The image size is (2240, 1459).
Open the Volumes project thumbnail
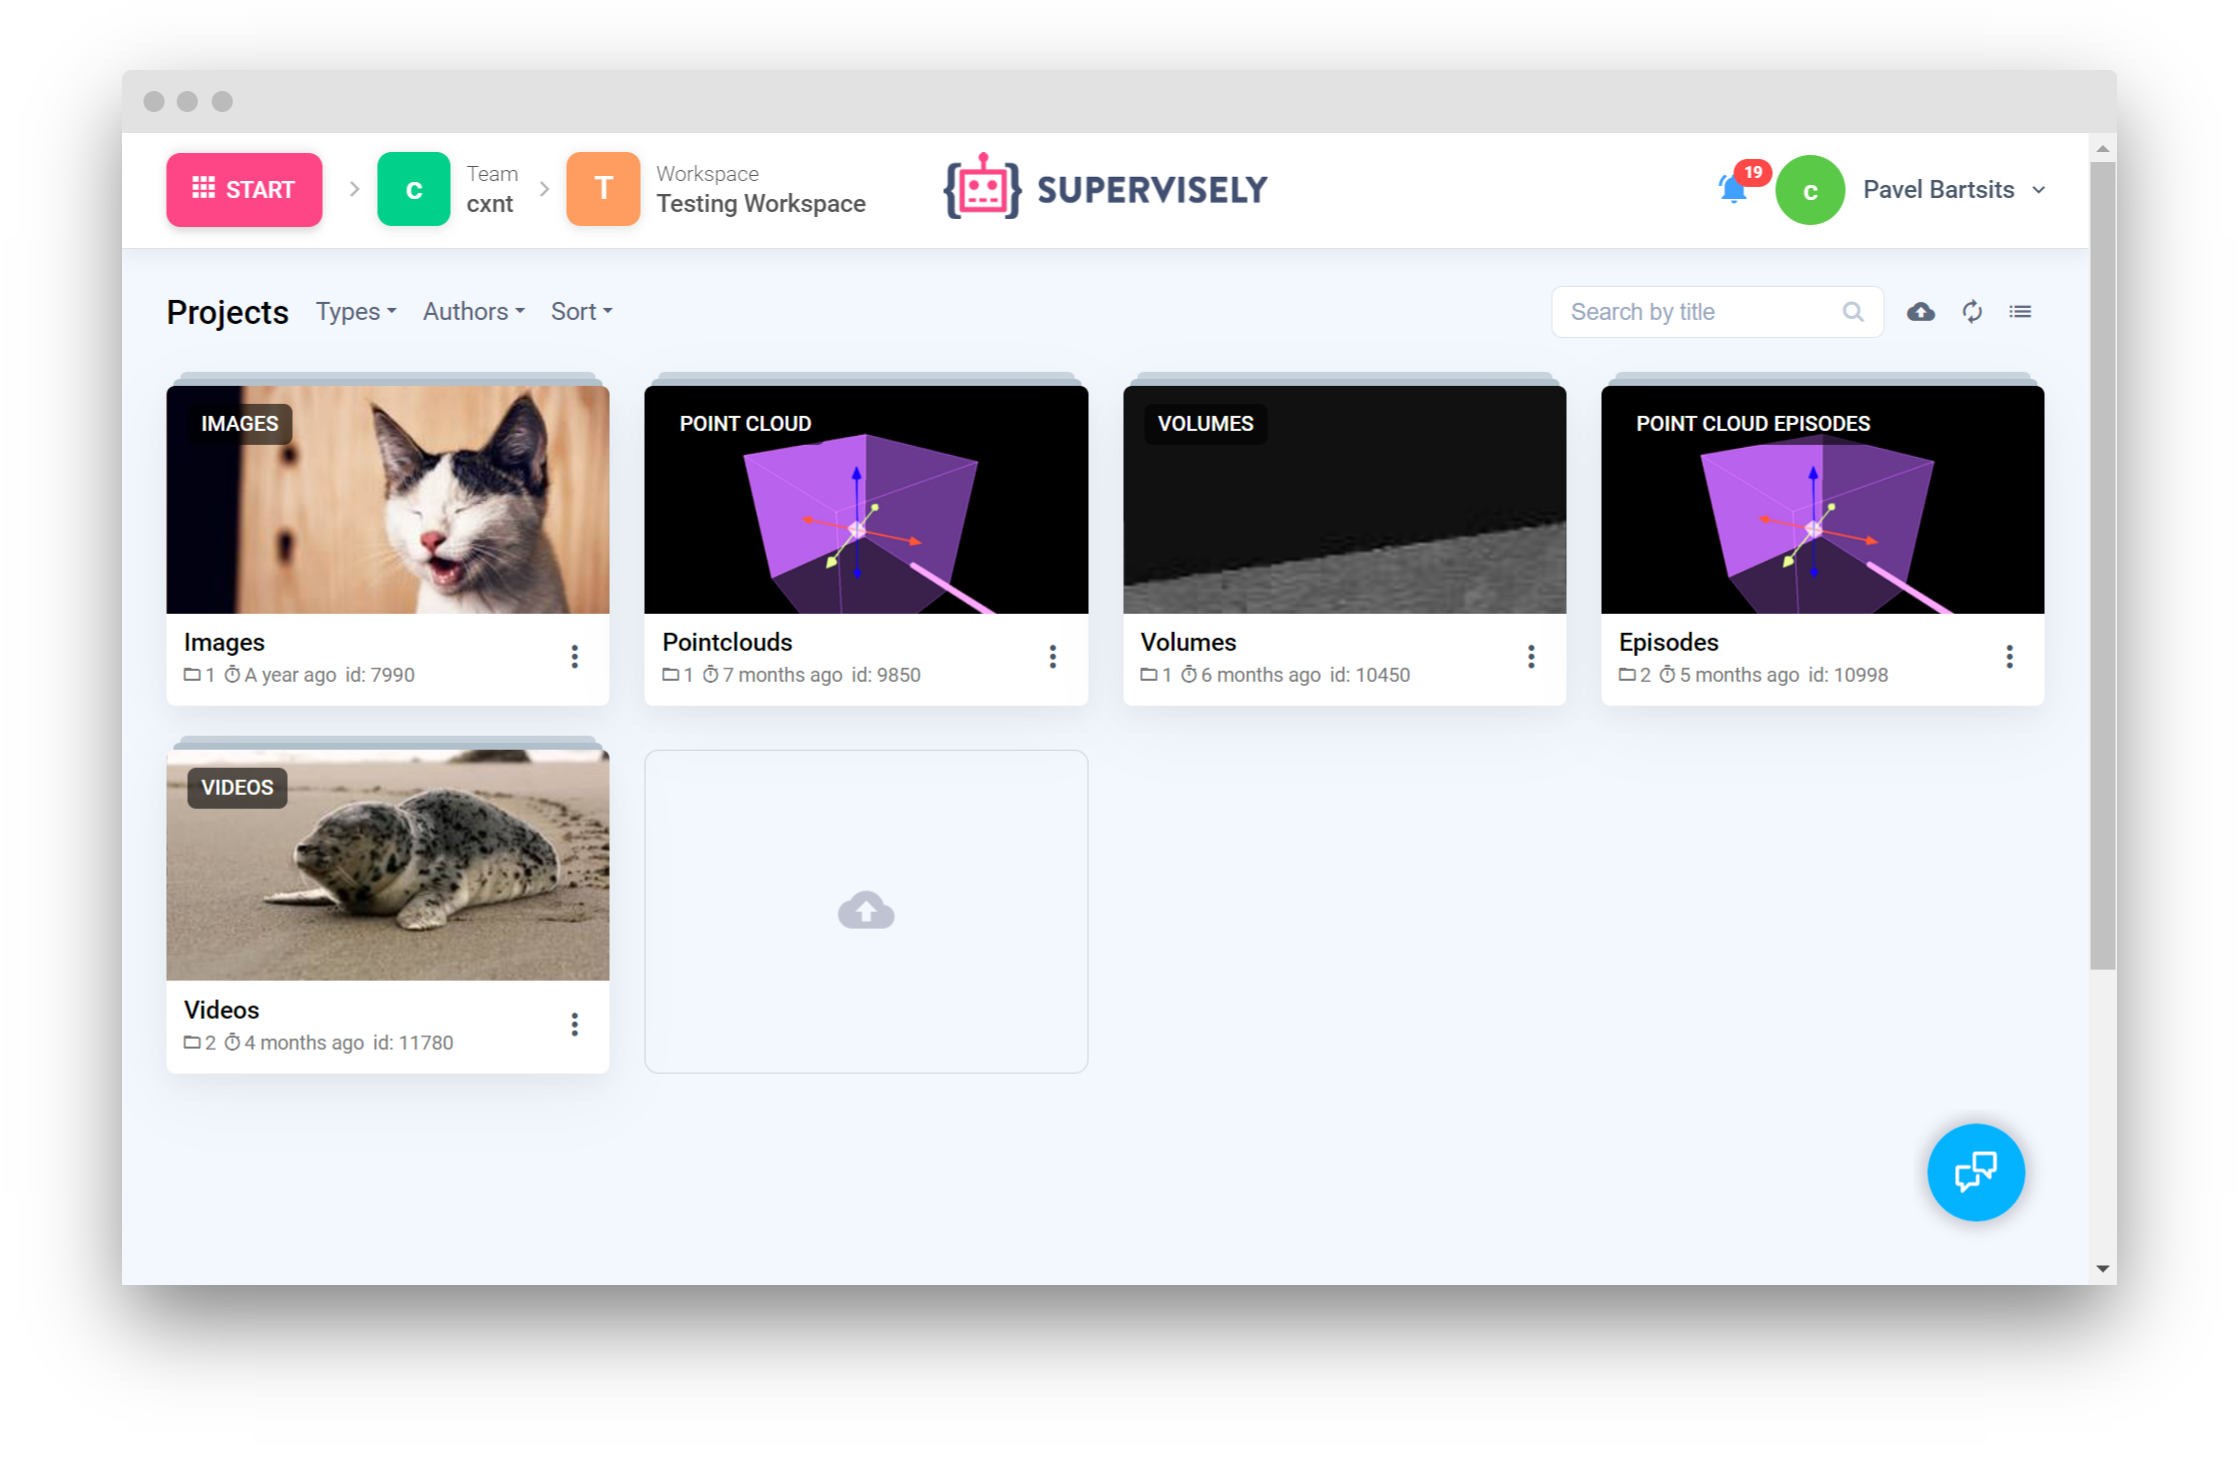(x=1344, y=499)
